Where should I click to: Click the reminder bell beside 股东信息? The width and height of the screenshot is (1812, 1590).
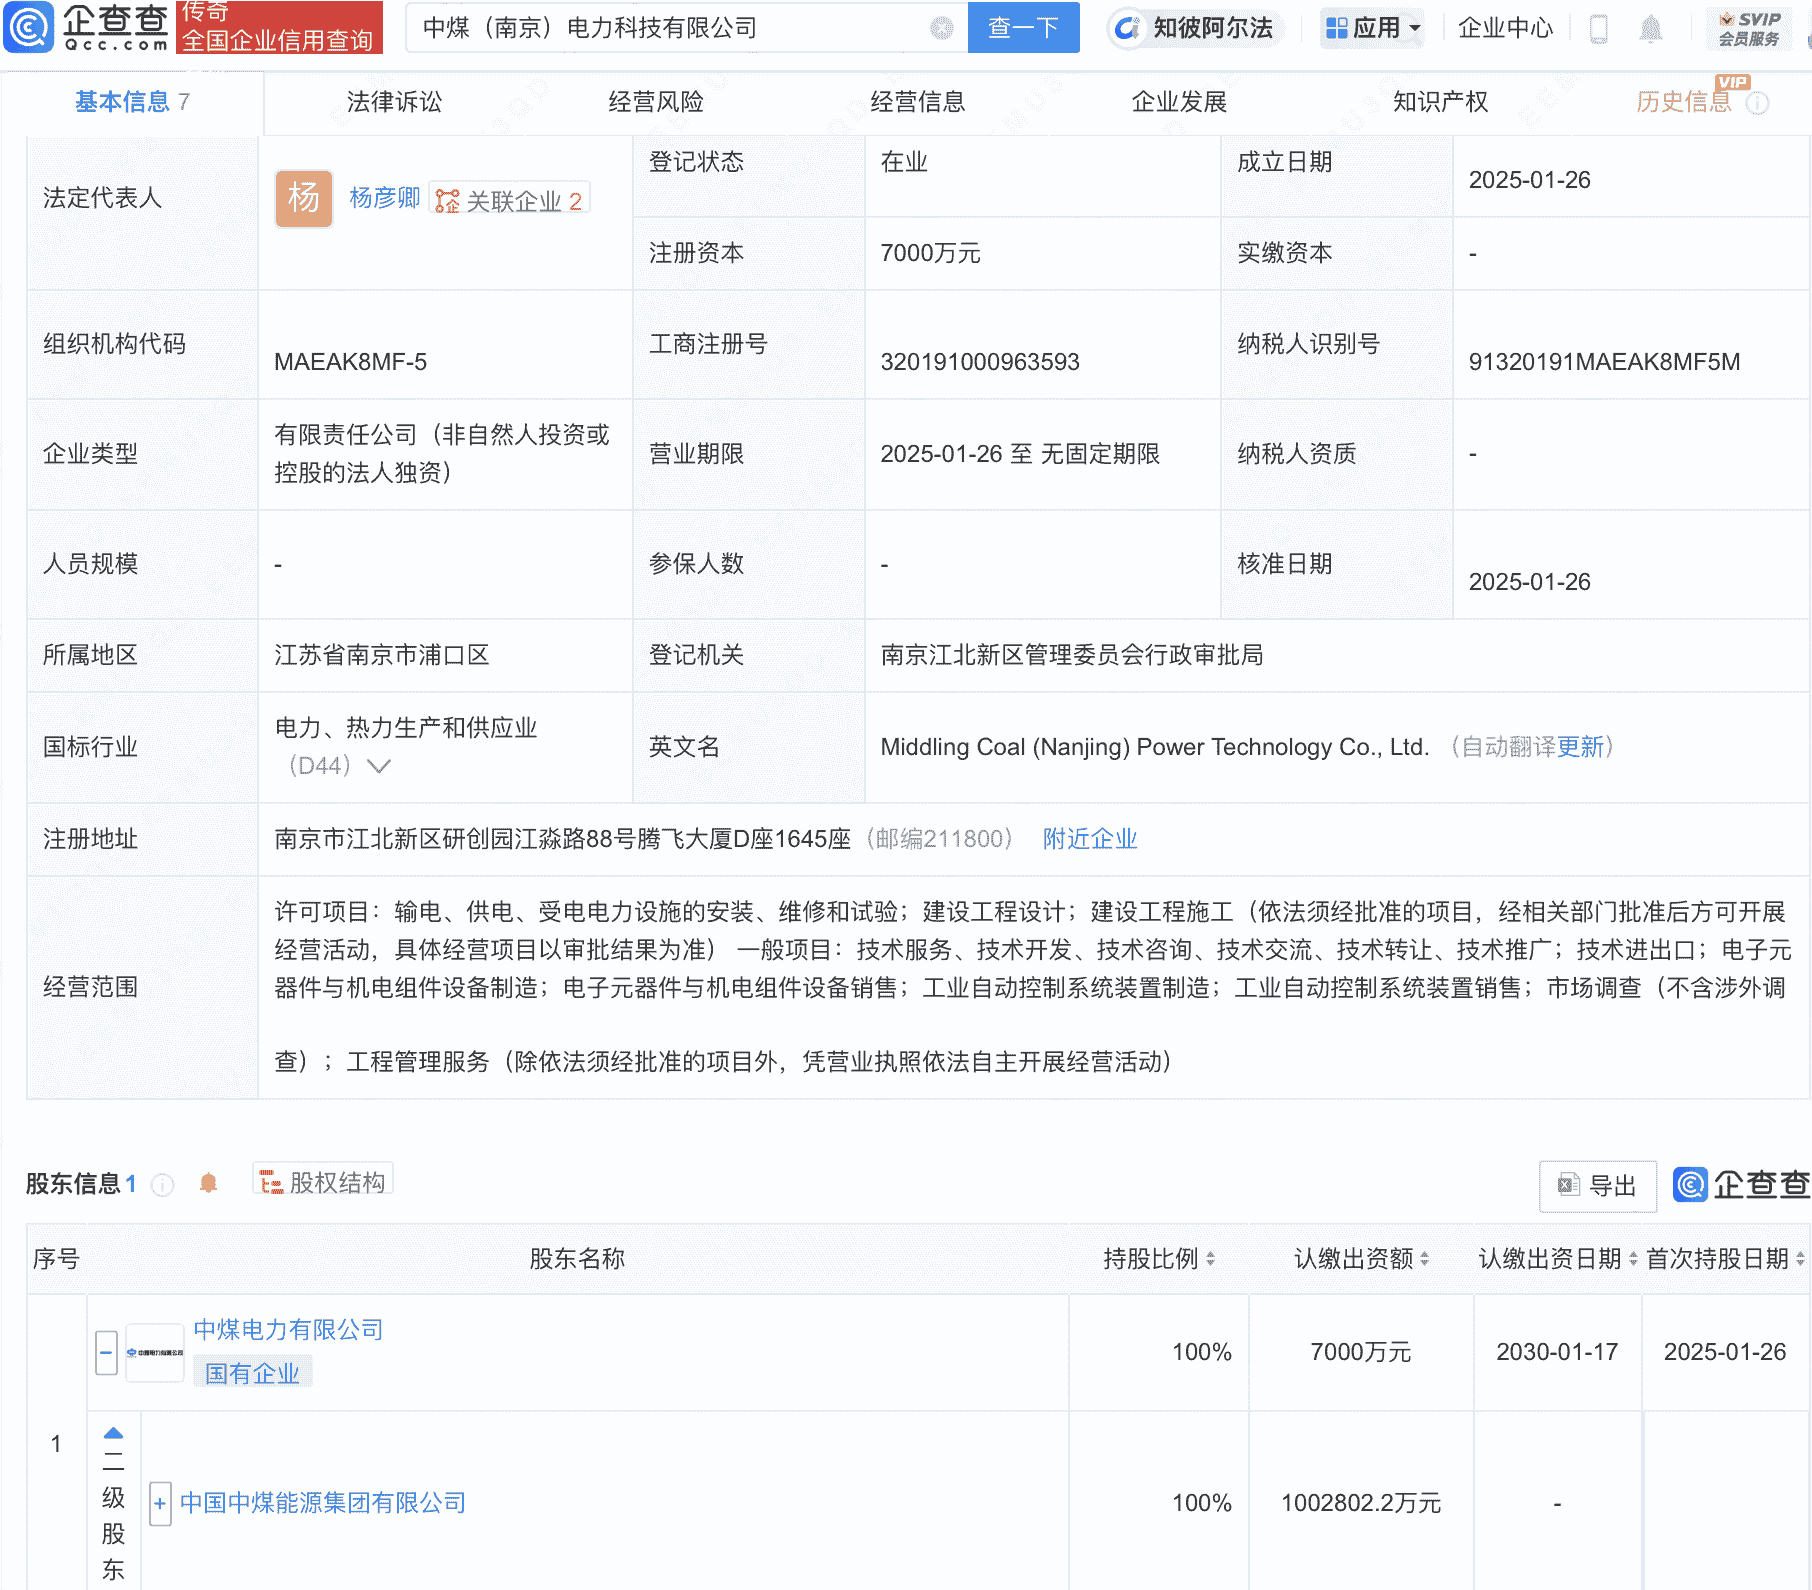[208, 1183]
